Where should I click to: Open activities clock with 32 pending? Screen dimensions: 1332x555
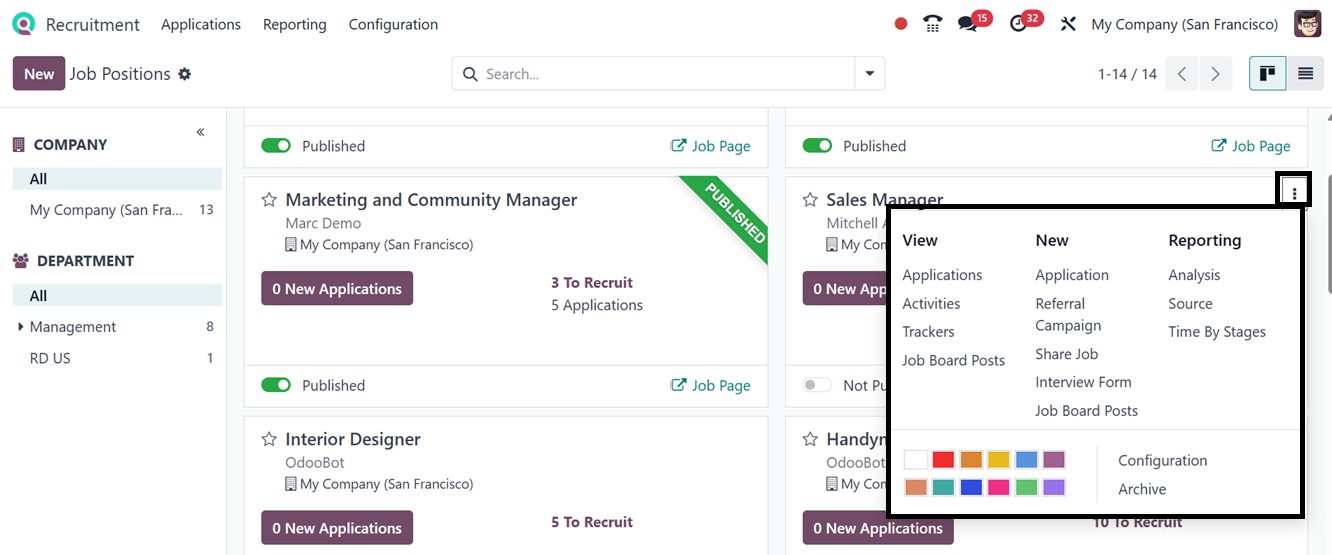pos(1019,24)
